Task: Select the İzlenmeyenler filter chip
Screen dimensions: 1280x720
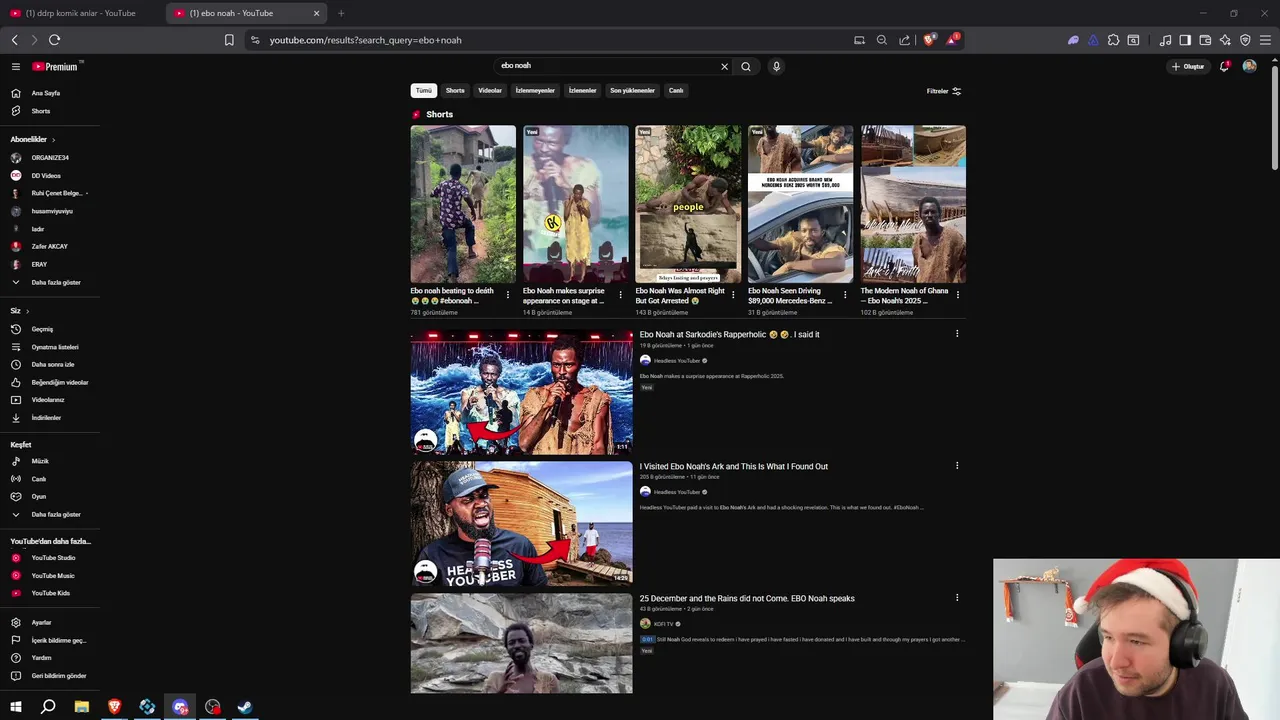Action: 535,91
